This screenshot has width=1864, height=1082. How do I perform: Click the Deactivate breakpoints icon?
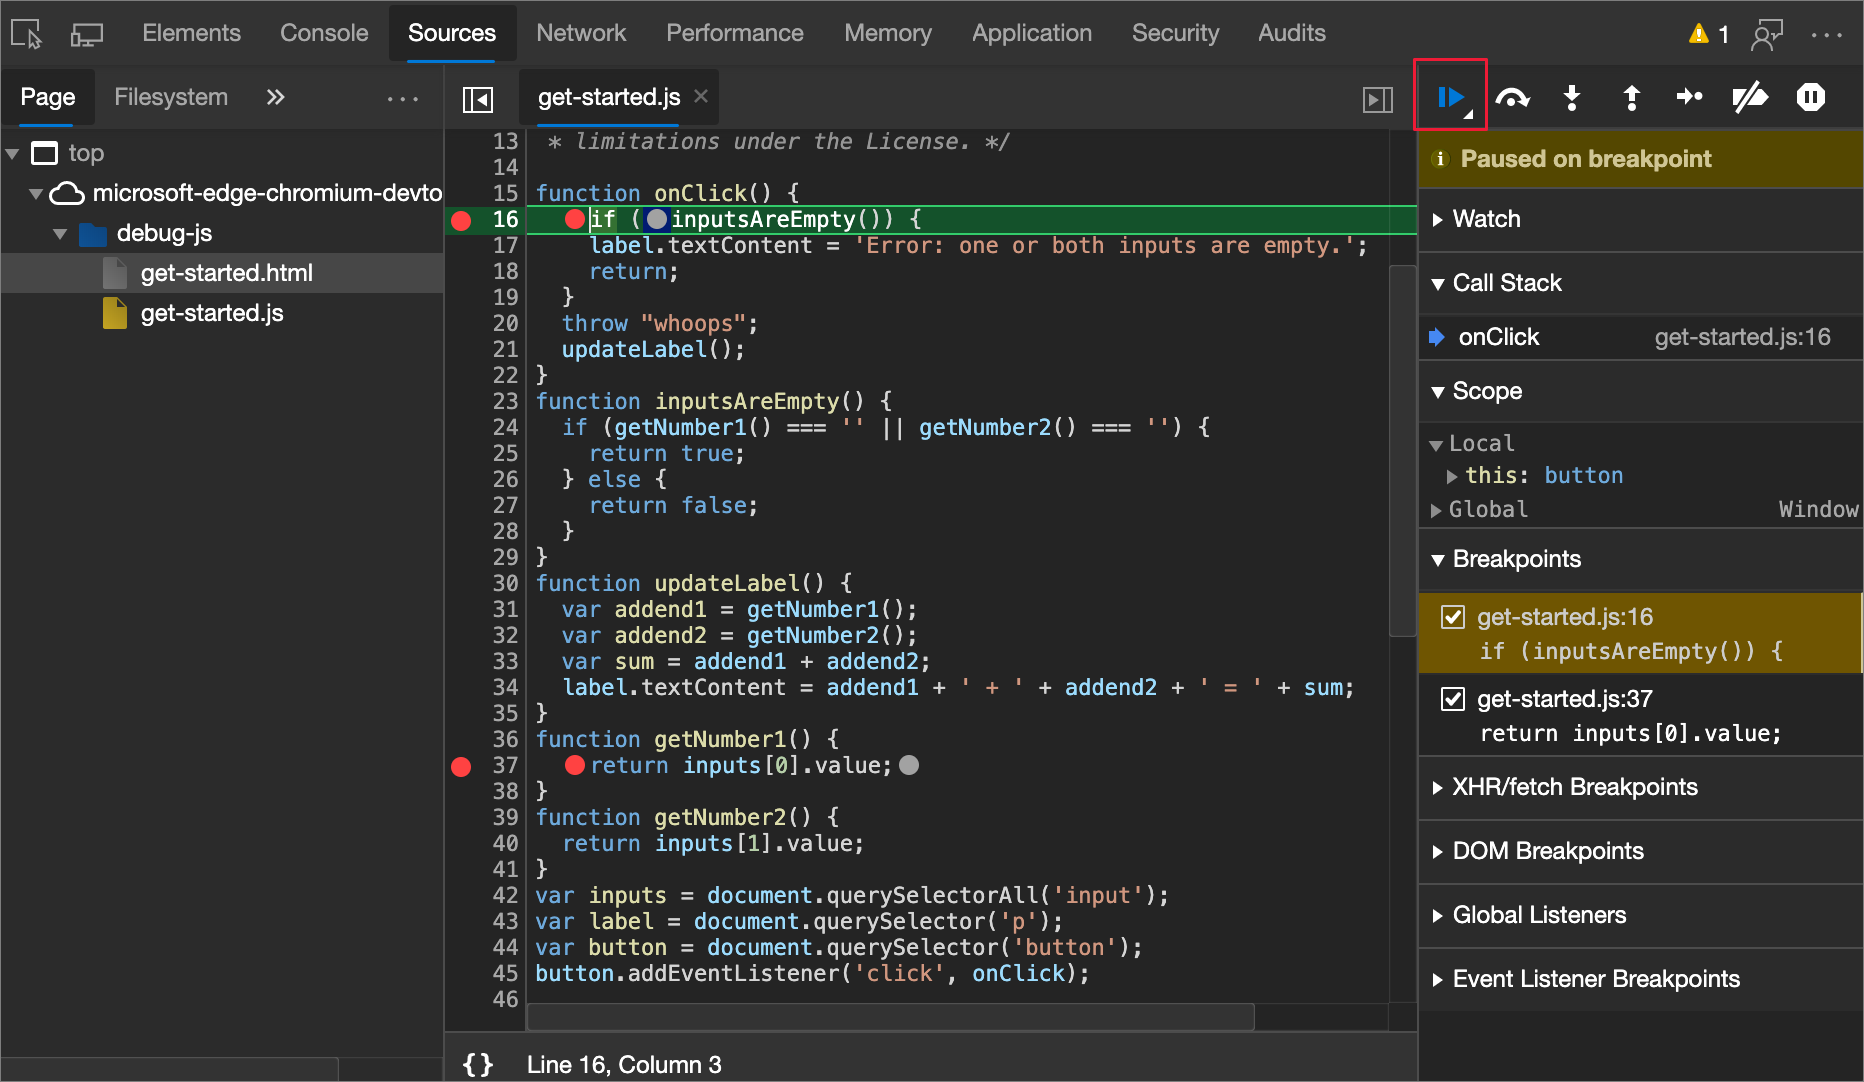[1750, 97]
